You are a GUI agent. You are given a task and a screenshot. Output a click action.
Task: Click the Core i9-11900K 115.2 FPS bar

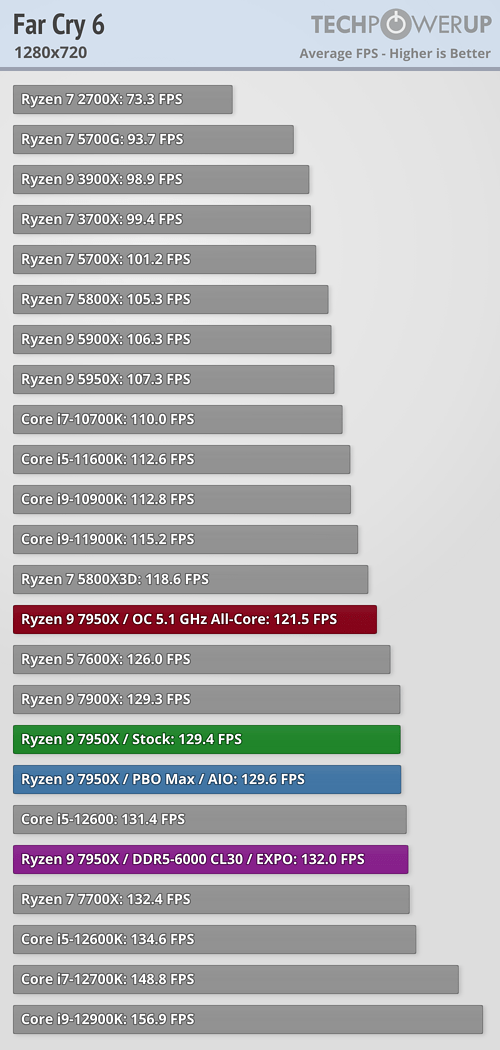coord(185,539)
